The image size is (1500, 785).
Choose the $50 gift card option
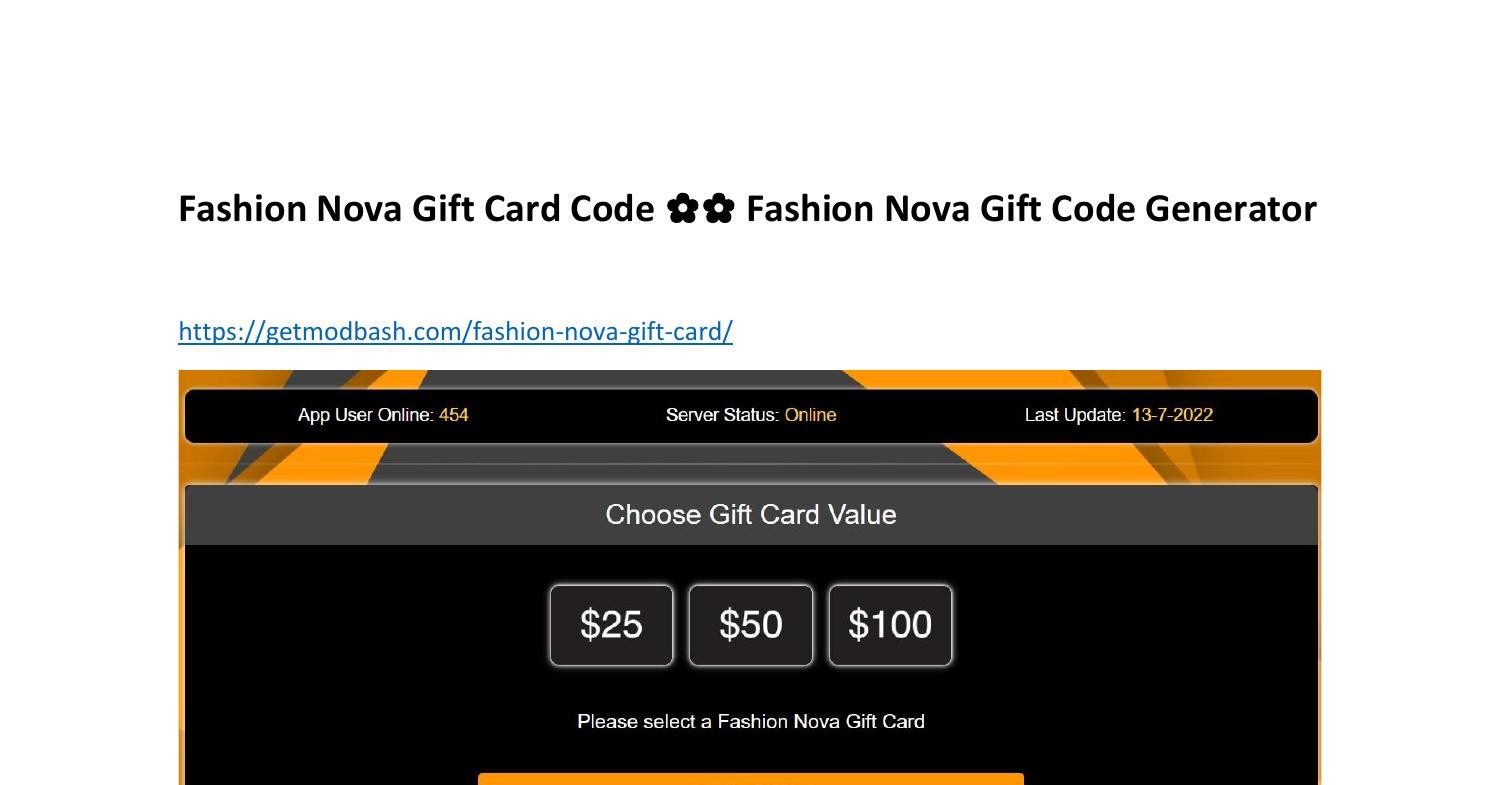(750, 625)
